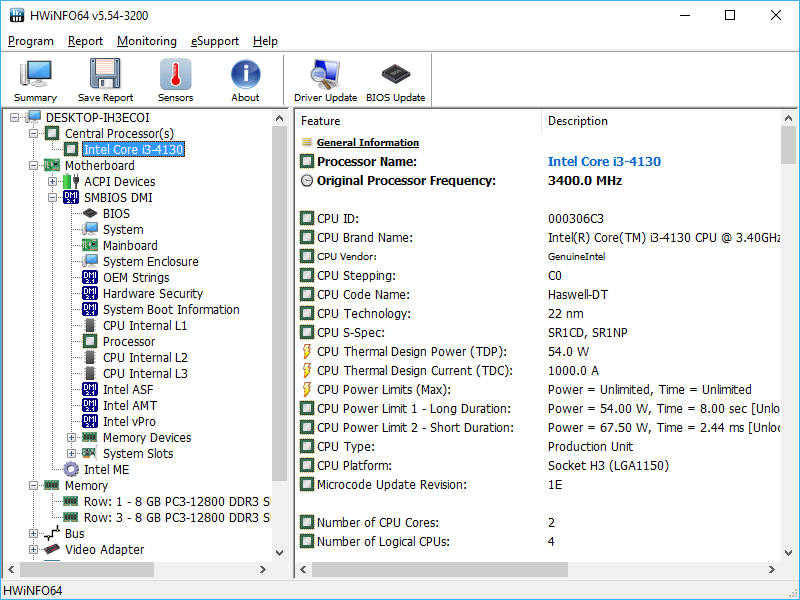
Task: Click the Video Adapter card icon
Action: [52, 549]
